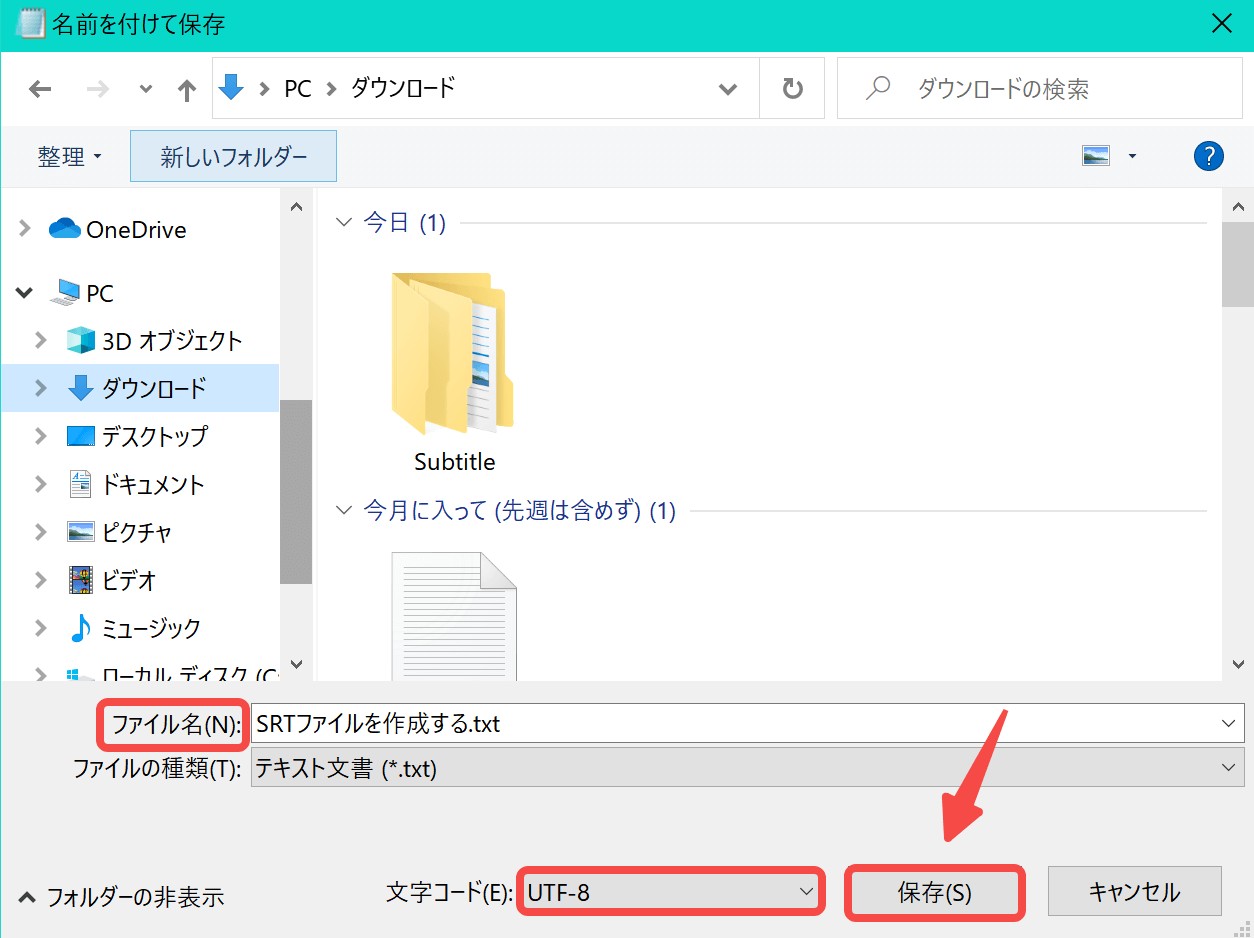Open the 文字コード UTF-8 dropdown
Viewport: 1254px width, 938px height.
coord(670,892)
